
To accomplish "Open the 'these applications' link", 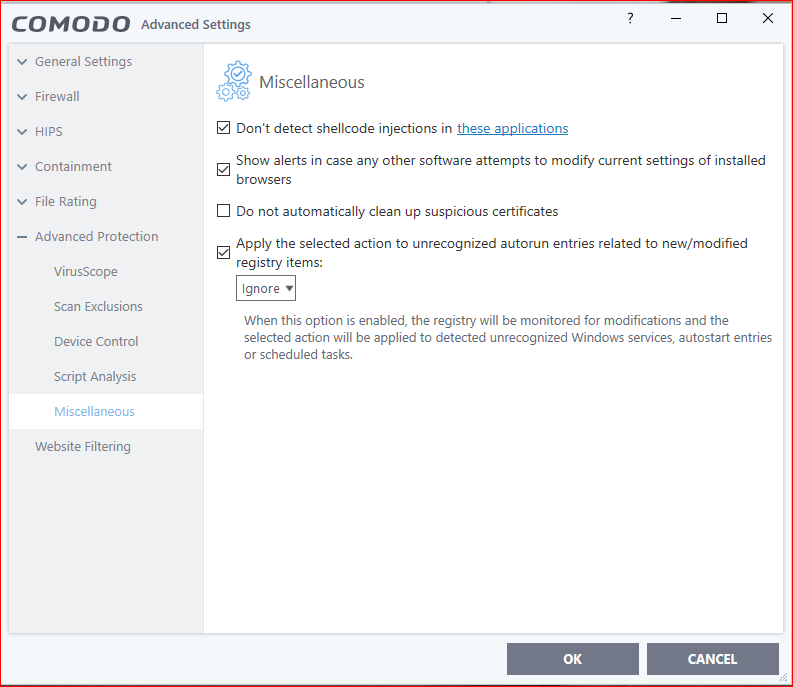I will [512, 129].
